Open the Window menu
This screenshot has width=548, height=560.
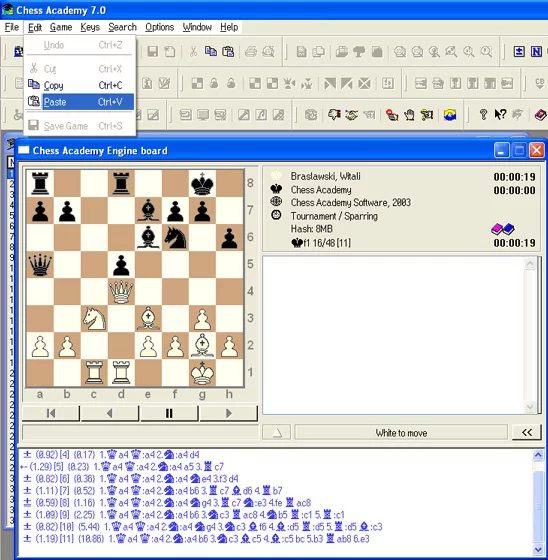197,27
